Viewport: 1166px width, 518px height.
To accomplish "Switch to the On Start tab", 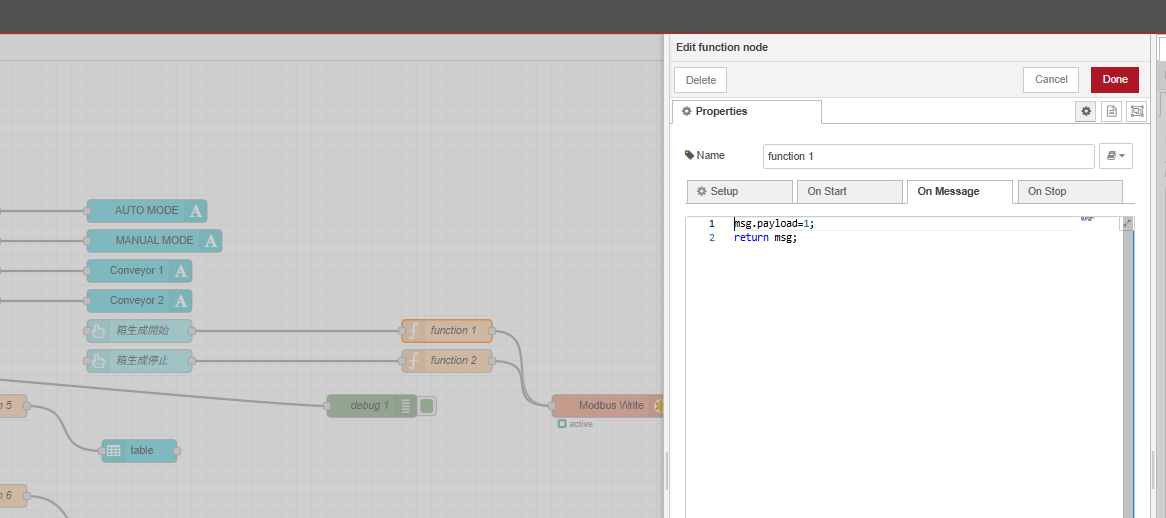I will pyautogui.click(x=849, y=191).
